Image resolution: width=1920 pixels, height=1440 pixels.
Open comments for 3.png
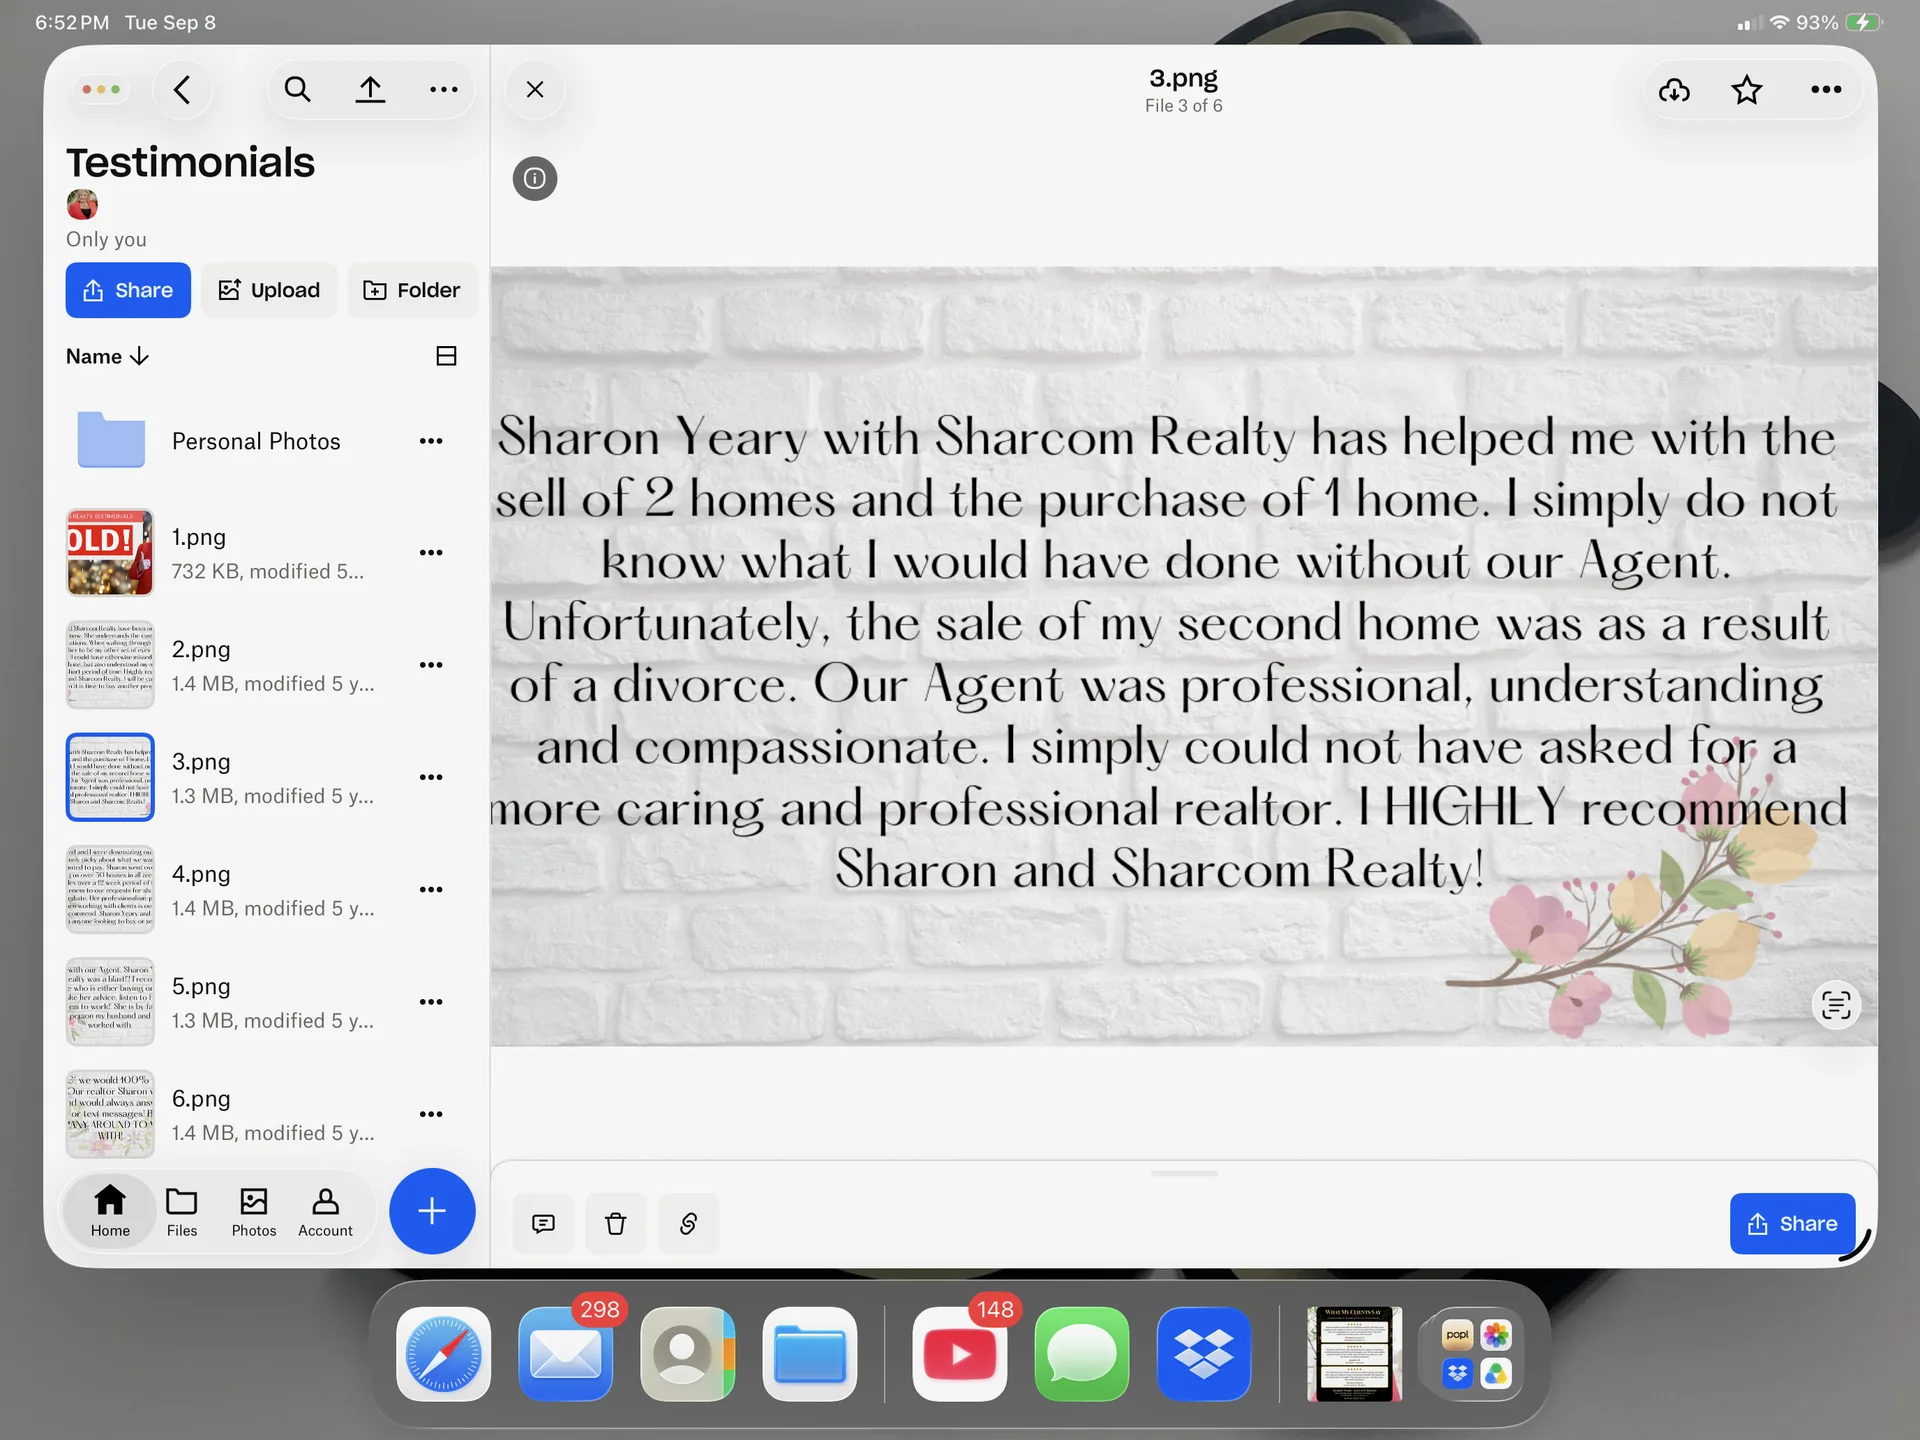point(543,1224)
